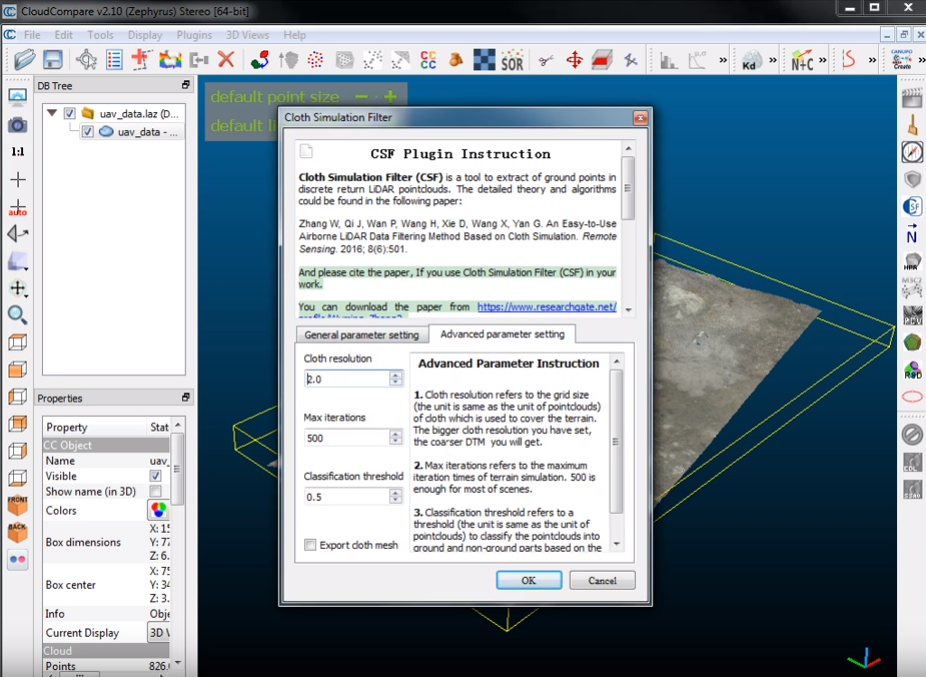The height and width of the screenshot is (677, 926).
Task: Switch to General parameter setting tab
Action: click(x=361, y=335)
